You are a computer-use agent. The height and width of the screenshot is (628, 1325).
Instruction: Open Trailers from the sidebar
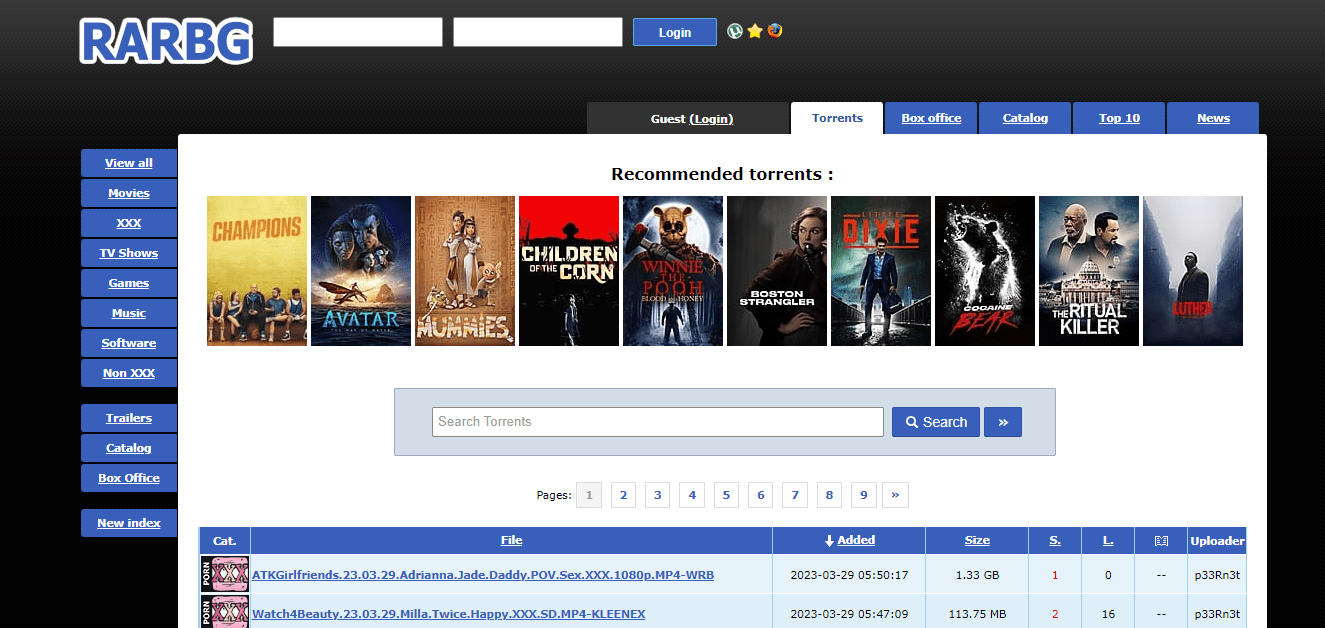pyautogui.click(x=129, y=418)
